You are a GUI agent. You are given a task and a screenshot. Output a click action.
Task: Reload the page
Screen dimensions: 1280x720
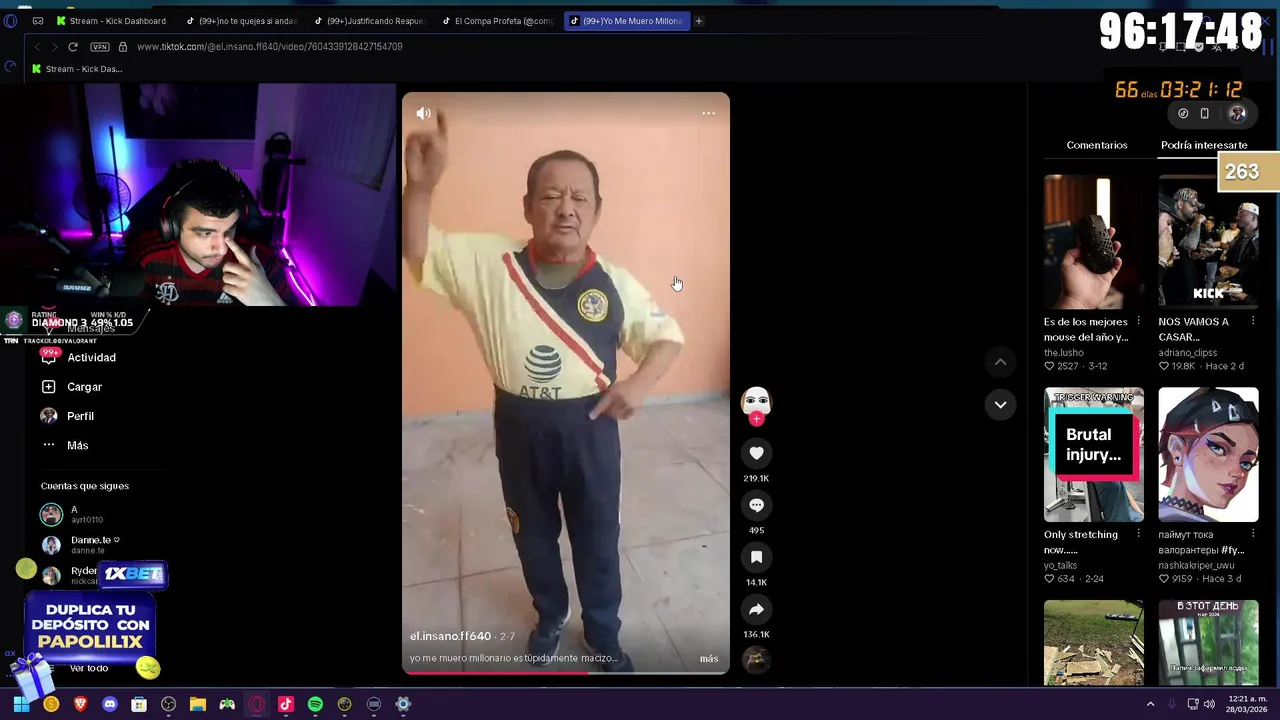73,47
